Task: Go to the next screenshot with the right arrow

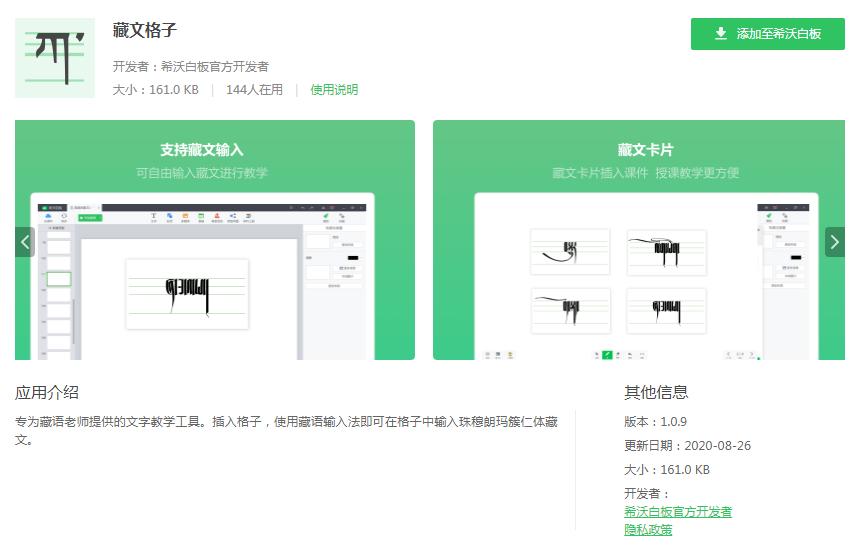Action: 834,242
